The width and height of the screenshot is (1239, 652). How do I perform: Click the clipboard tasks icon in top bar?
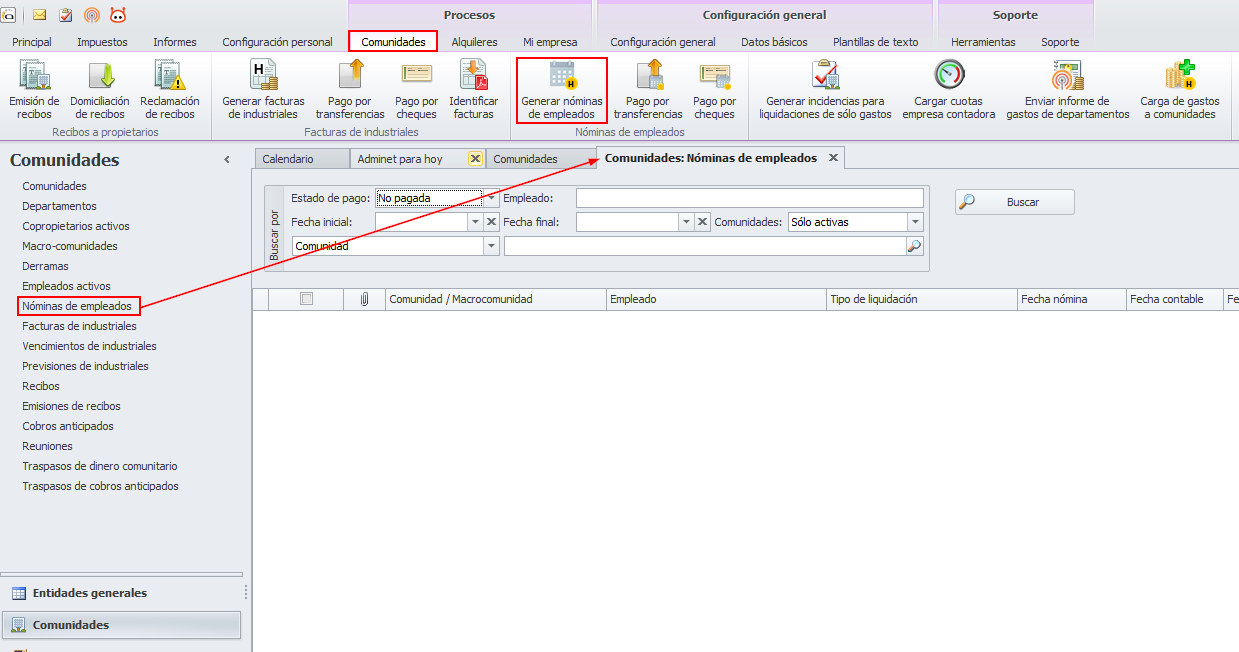click(66, 15)
